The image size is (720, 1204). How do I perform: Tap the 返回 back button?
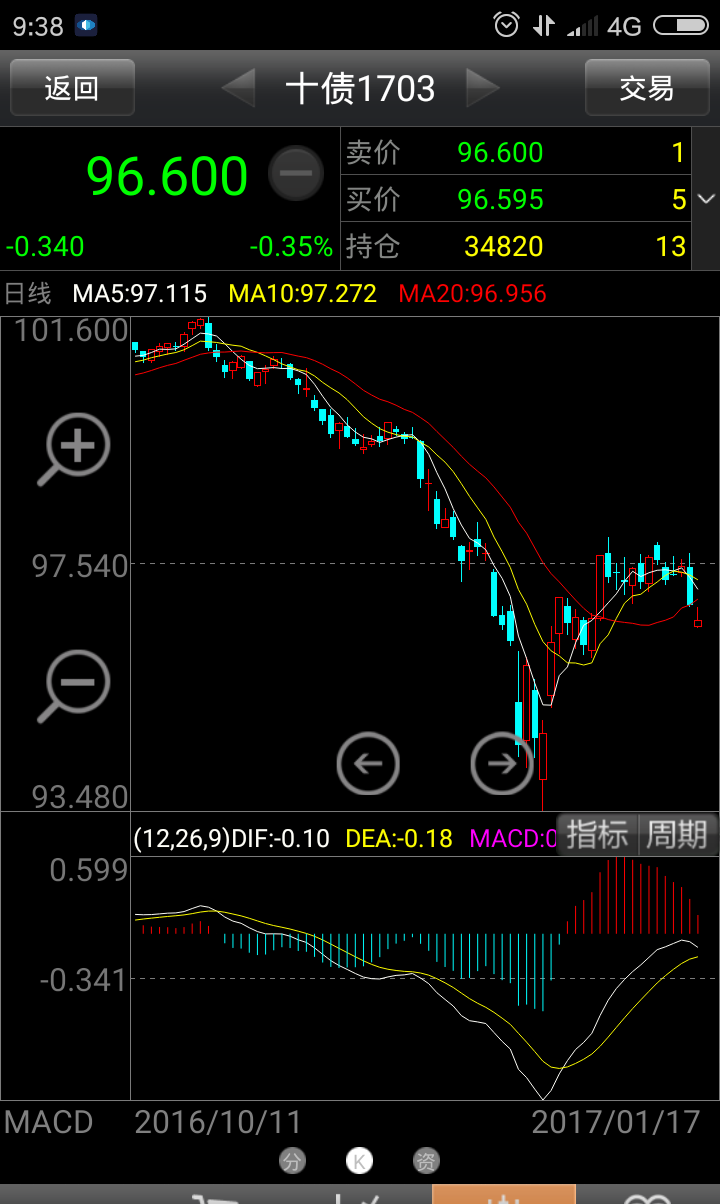tap(72, 88)
